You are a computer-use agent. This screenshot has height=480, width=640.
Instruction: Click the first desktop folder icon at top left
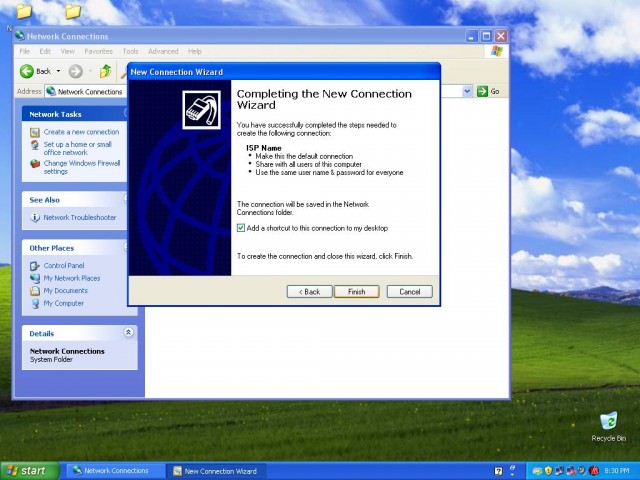coord(24,11)
